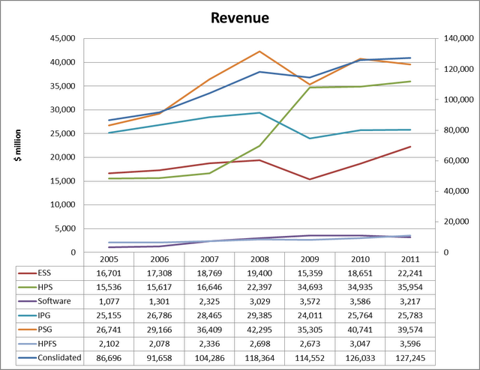The image size is (480, 370).
Task: Click the ESS line low point at 2009
Action: pyautogui.click(x=310, y=179)
